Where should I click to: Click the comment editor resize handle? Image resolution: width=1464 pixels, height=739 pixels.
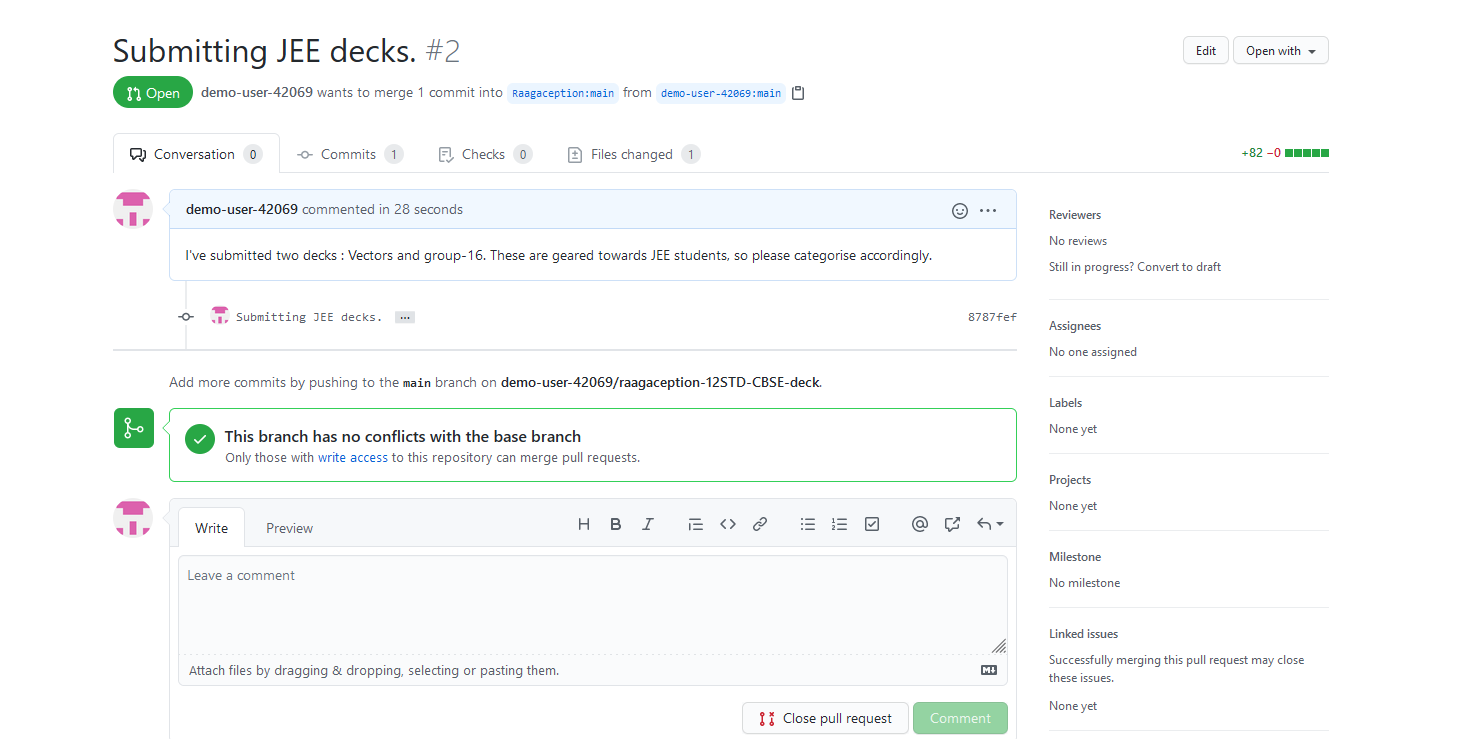[999, 646]
